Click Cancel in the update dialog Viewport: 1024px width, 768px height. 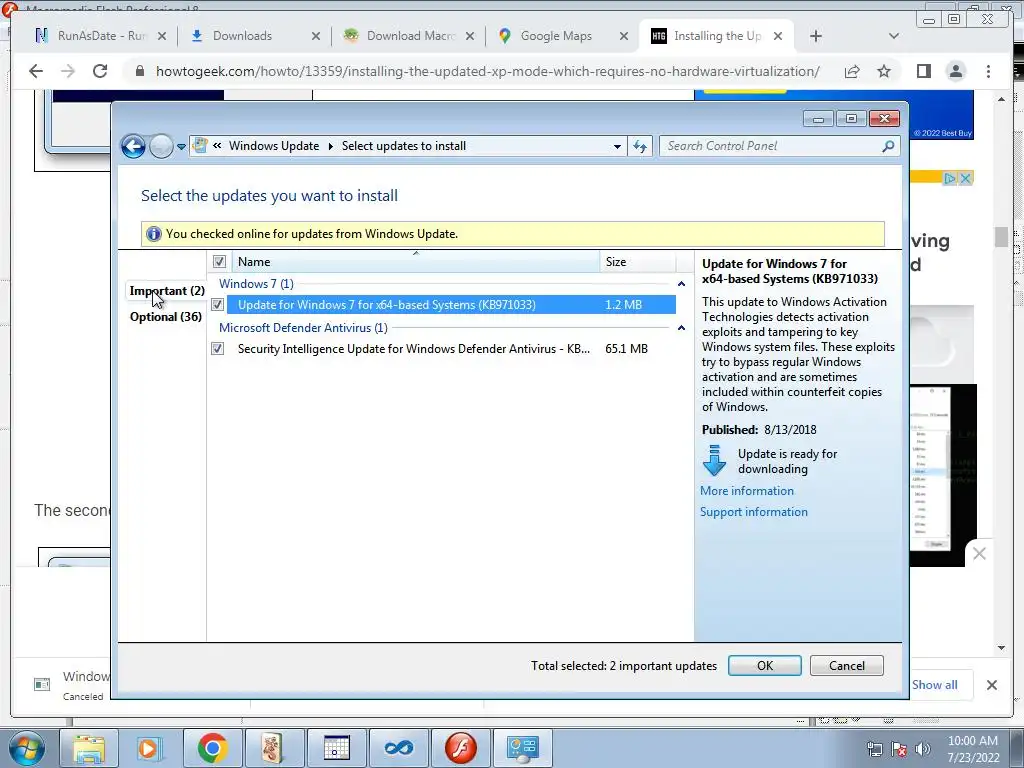(x=846, y=665)
